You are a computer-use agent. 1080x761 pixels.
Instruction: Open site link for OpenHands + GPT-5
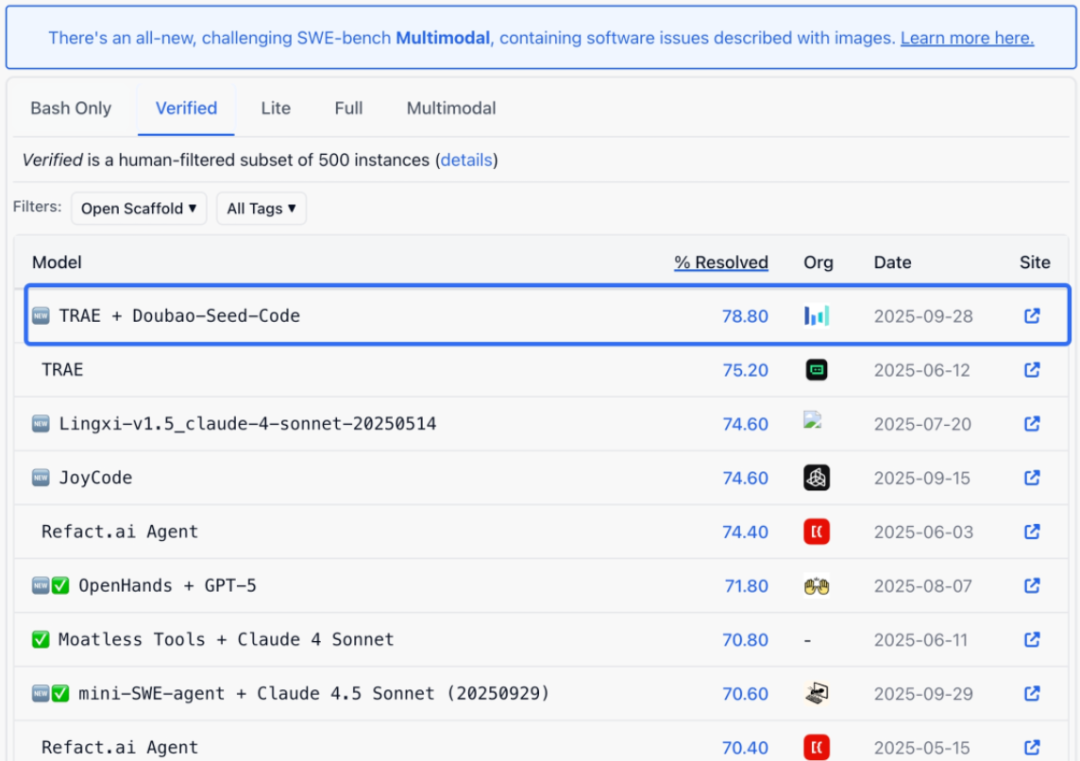pyautogui.click(x=1032, y=586)
